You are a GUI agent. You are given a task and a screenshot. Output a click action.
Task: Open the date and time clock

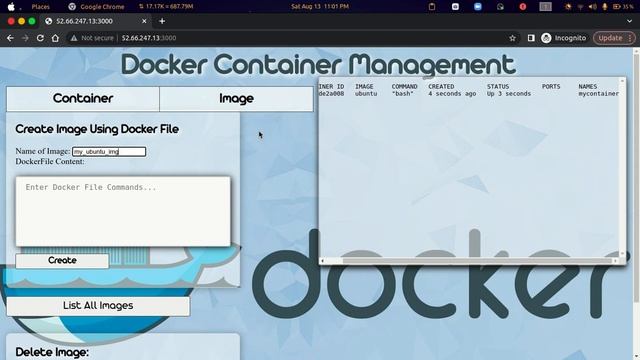click(320, 7)
